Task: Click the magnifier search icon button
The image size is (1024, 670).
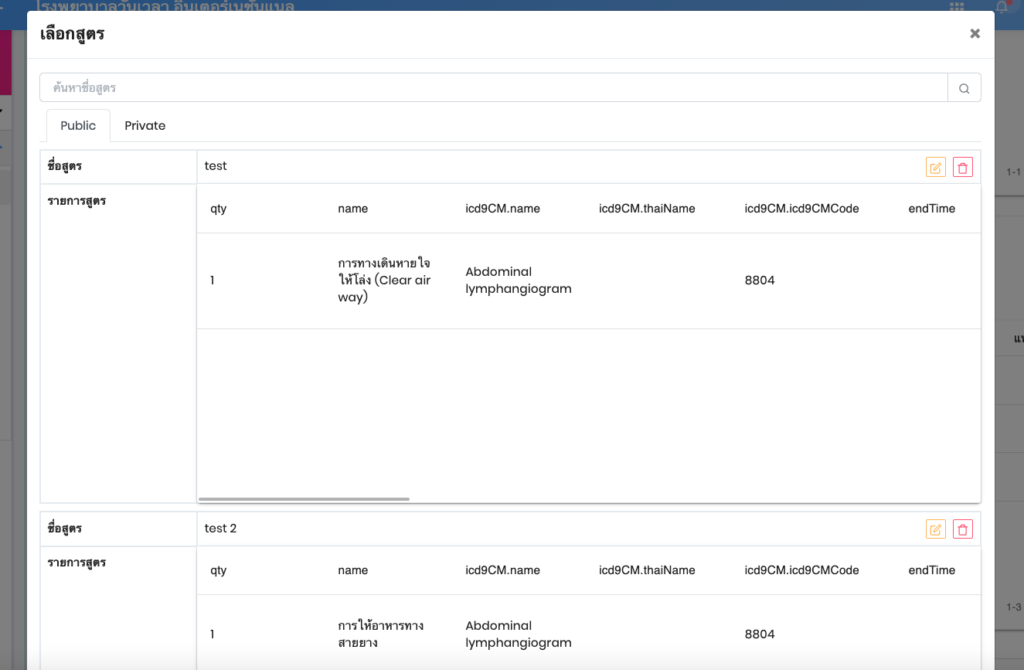Action: tap(964, 88)
